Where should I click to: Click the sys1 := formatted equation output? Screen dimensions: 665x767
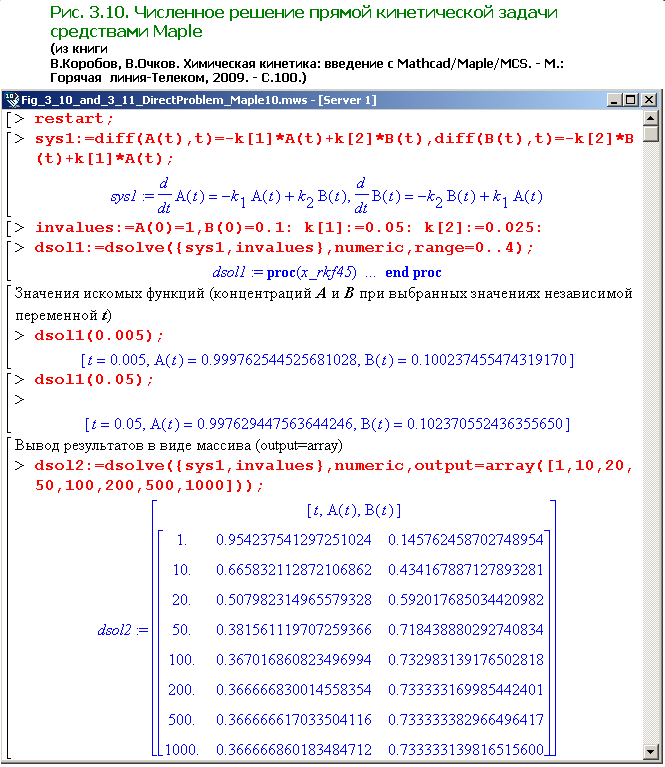pos(326,196)
